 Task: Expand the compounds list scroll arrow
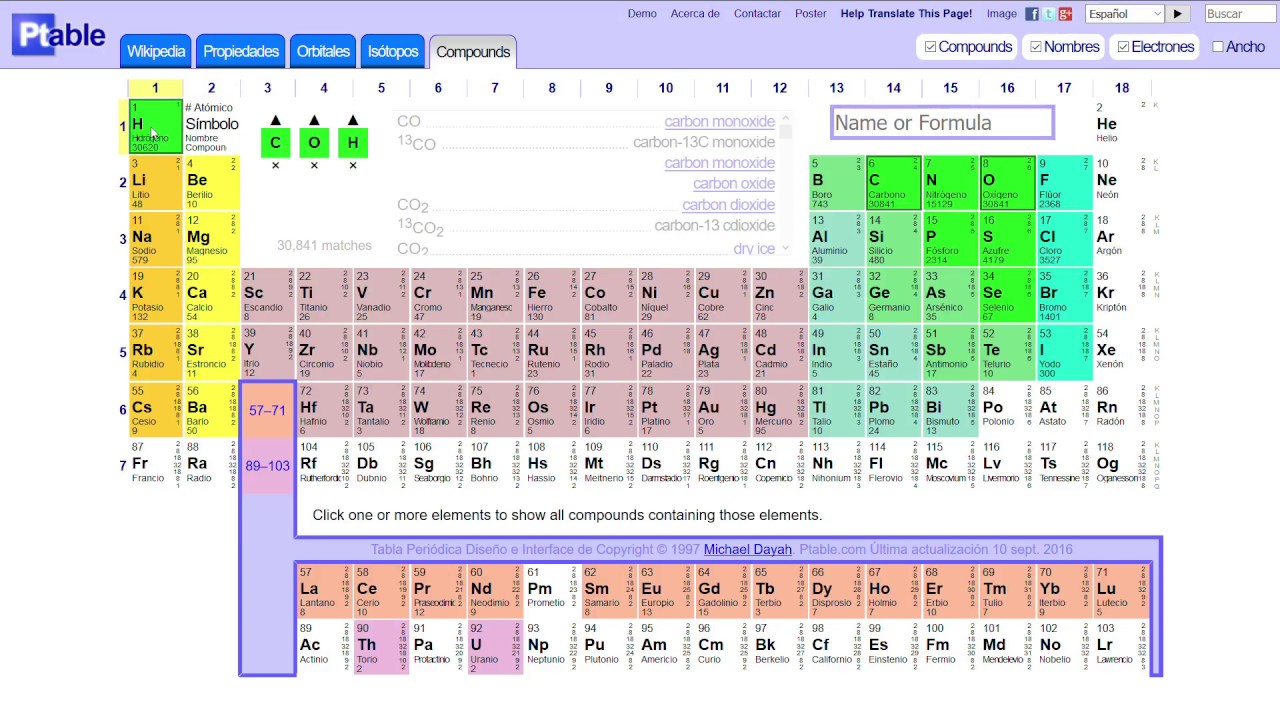click(786, 248)
